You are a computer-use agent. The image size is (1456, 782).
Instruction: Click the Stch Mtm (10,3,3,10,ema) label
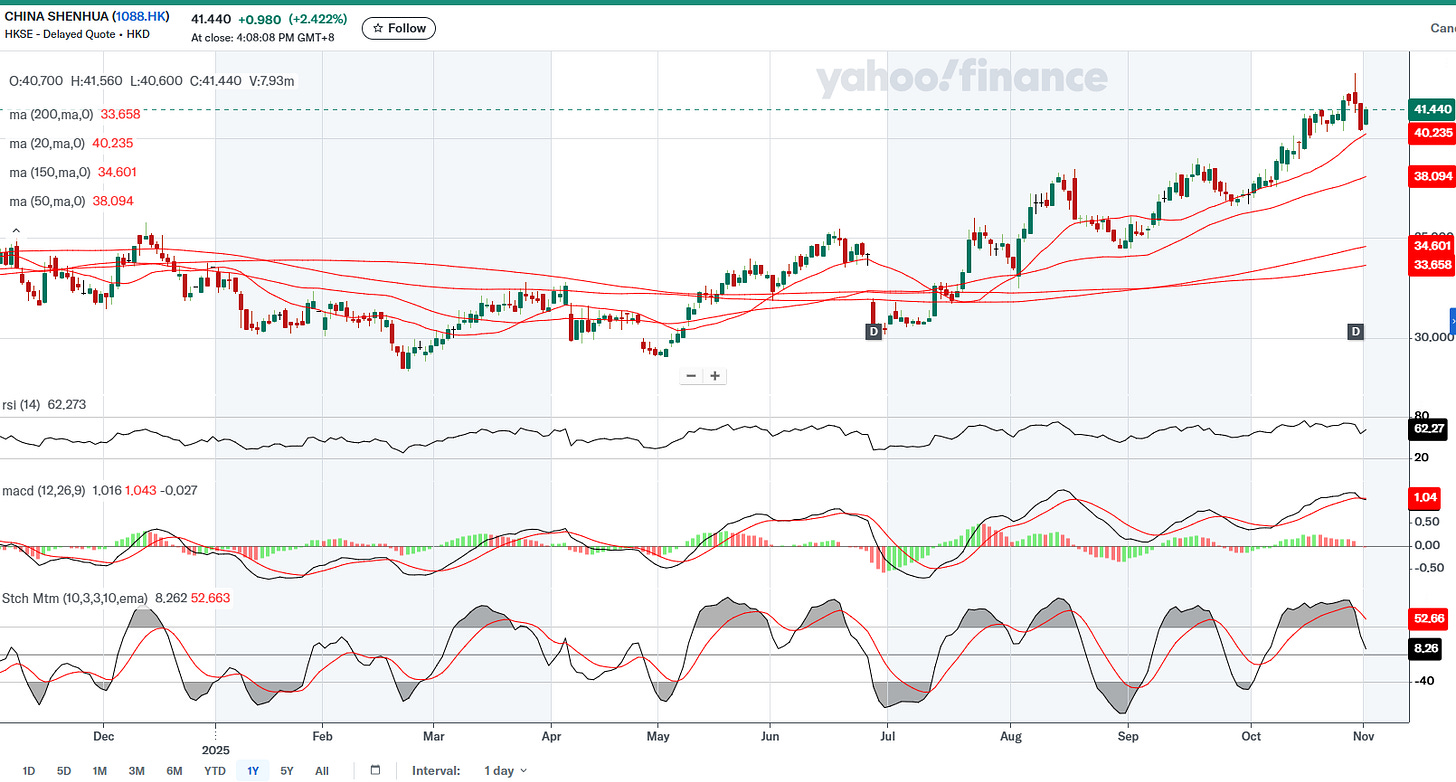pos(75,598)
